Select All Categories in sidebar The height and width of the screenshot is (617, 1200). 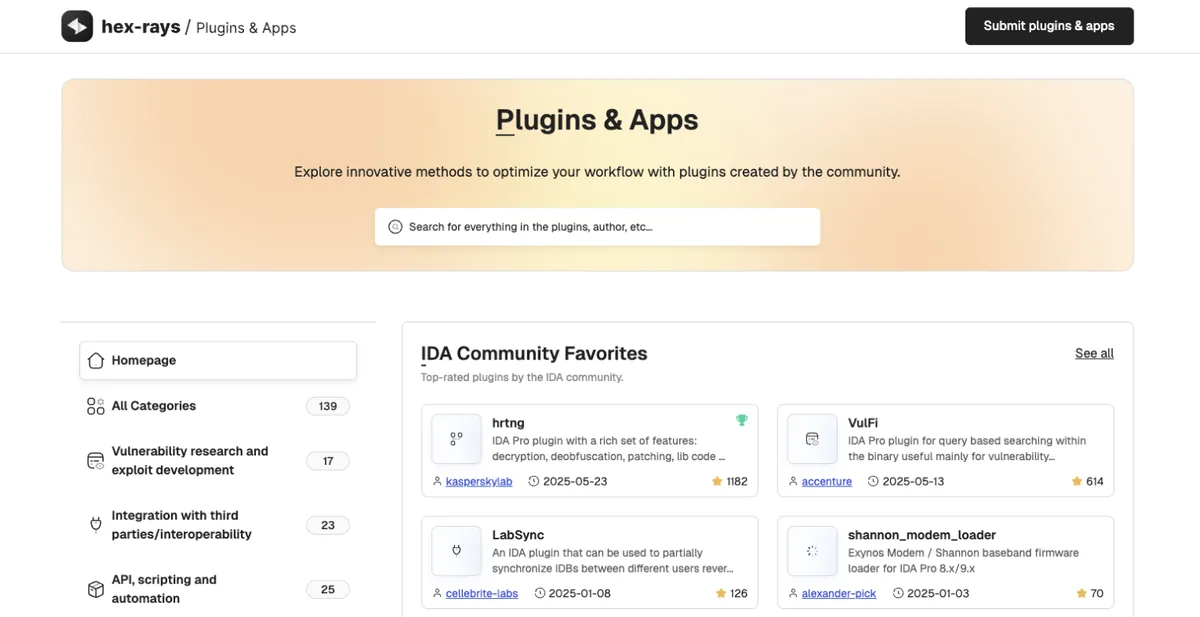(x=218, y=406)
